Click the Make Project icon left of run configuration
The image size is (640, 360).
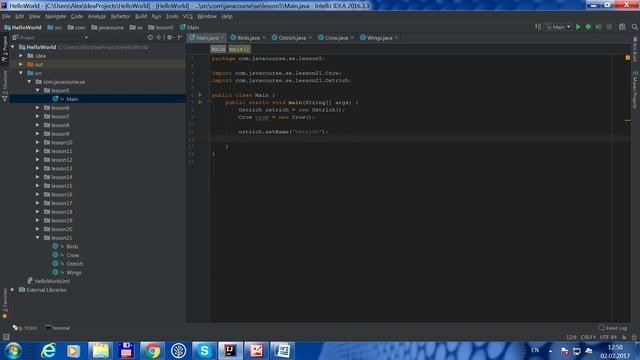(538, 27)
